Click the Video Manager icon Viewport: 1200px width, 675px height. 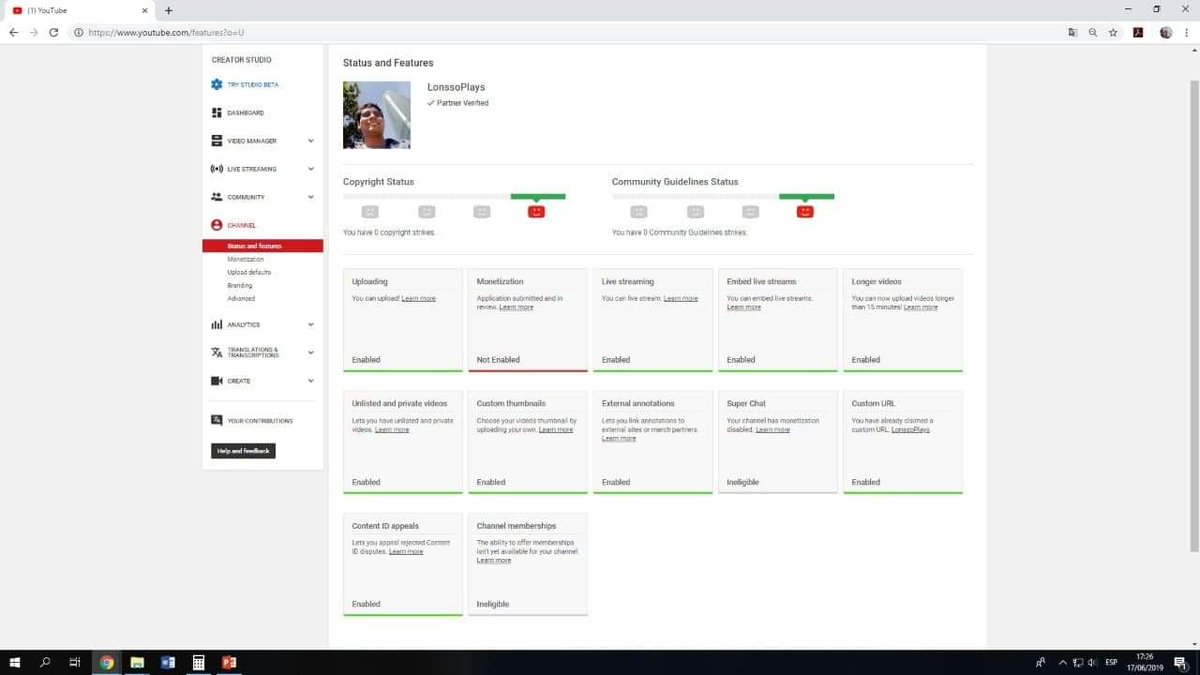(x=217, y=141)
